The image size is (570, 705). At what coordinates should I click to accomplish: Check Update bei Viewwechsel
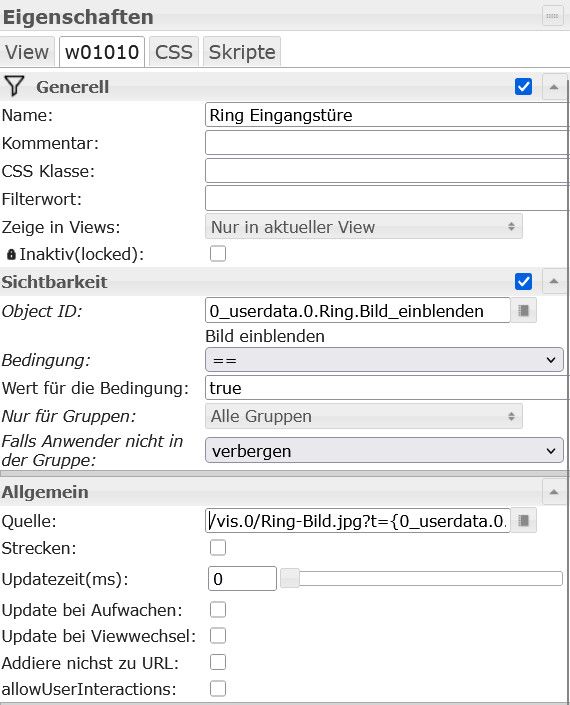click(218, 636)
